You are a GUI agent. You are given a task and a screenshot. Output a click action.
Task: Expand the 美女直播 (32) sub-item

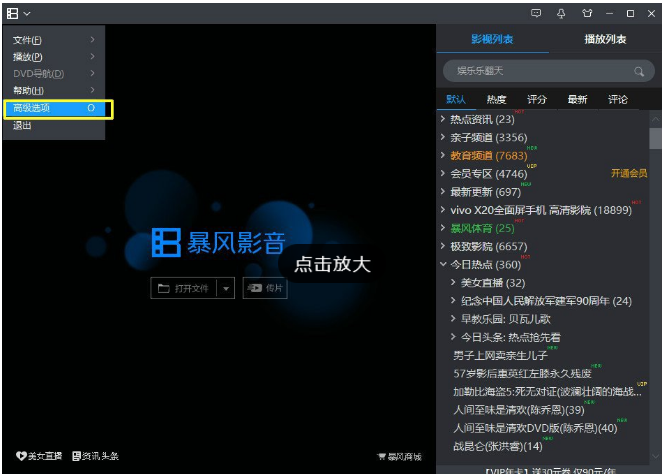[453, 282]
